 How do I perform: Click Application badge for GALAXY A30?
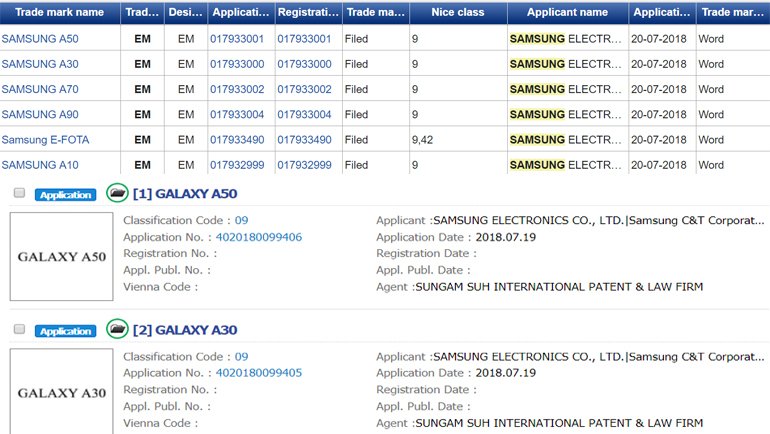click(x=65, y=331)
